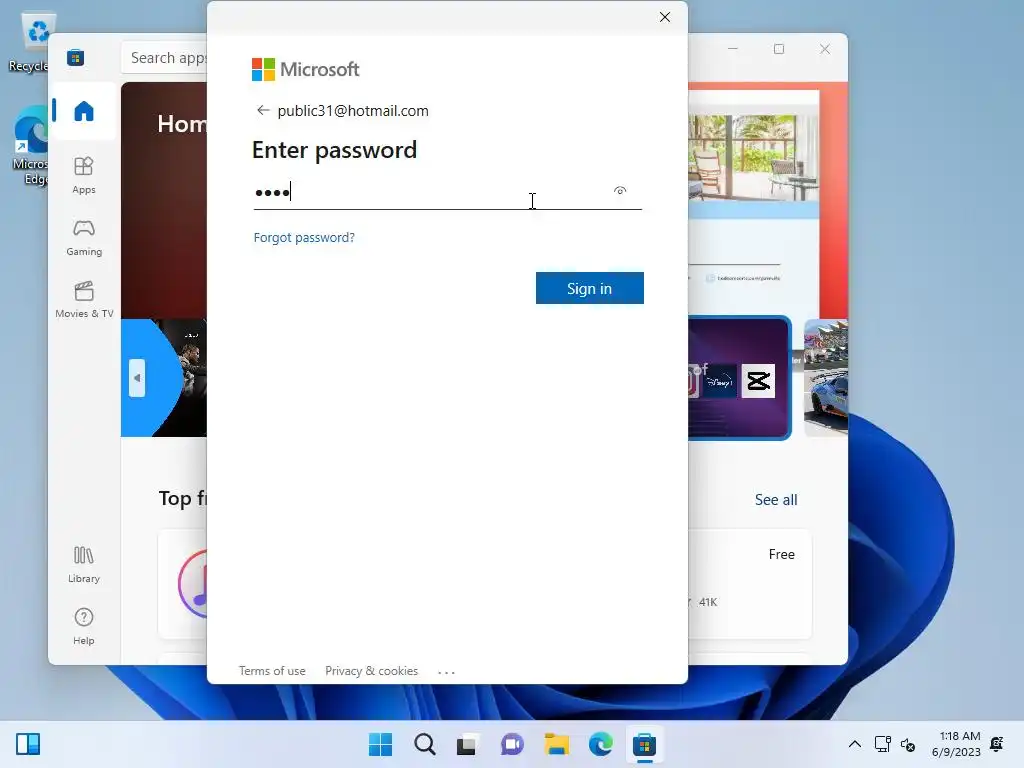The image size is (1024, 768).
Task: Show password with the eye icon
Action: 620,191
